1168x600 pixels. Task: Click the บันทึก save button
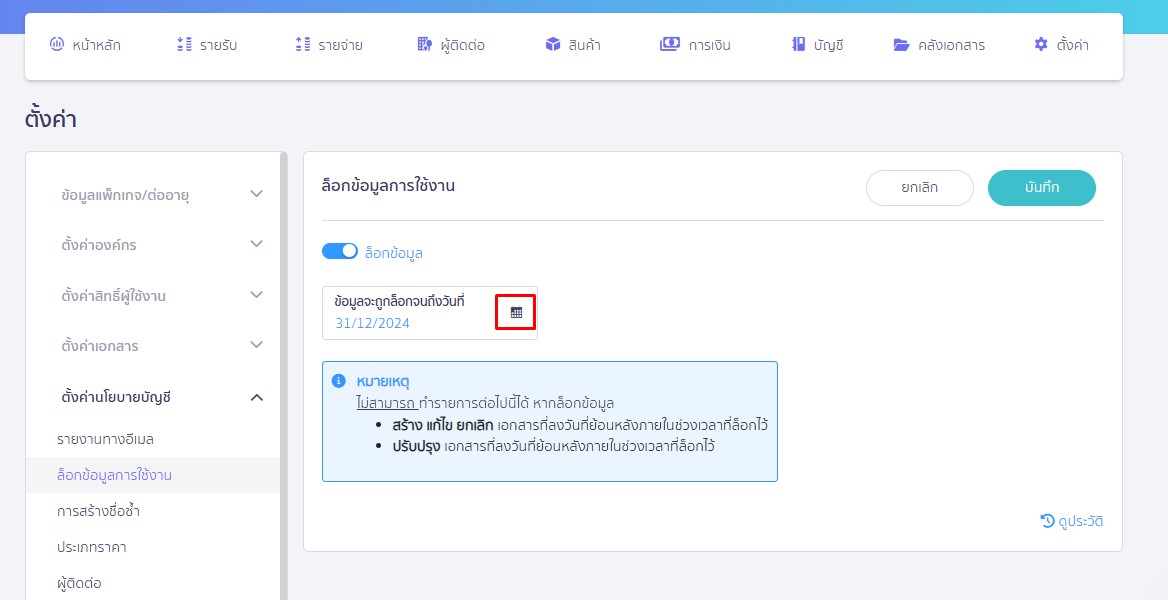pyautogui.click(x=1041, y=188)
